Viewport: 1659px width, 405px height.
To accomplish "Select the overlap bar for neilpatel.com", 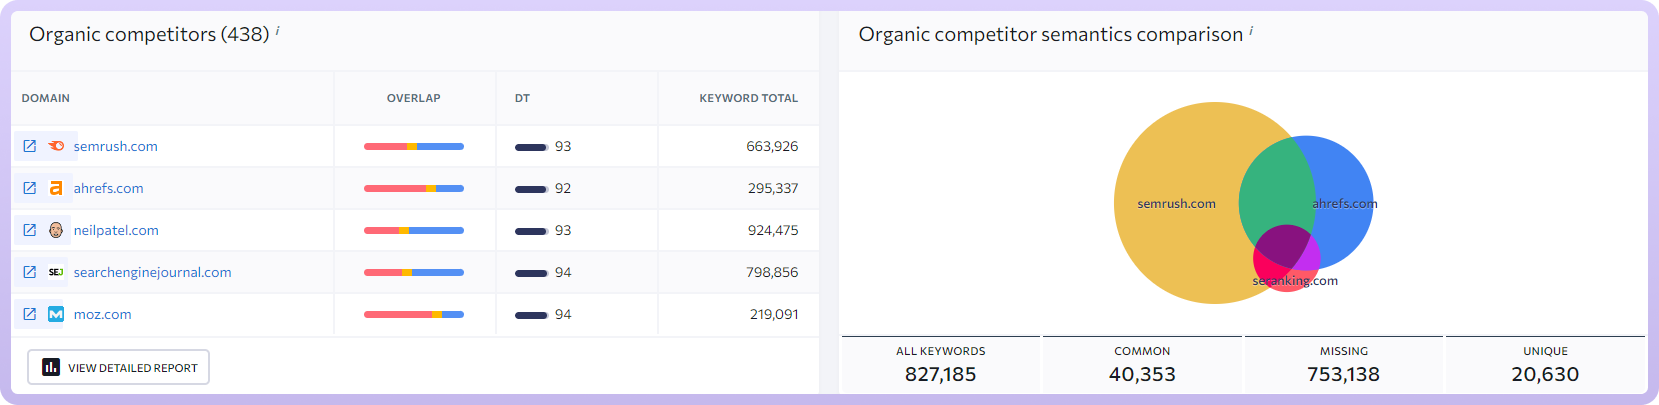I will coord(414,230).
